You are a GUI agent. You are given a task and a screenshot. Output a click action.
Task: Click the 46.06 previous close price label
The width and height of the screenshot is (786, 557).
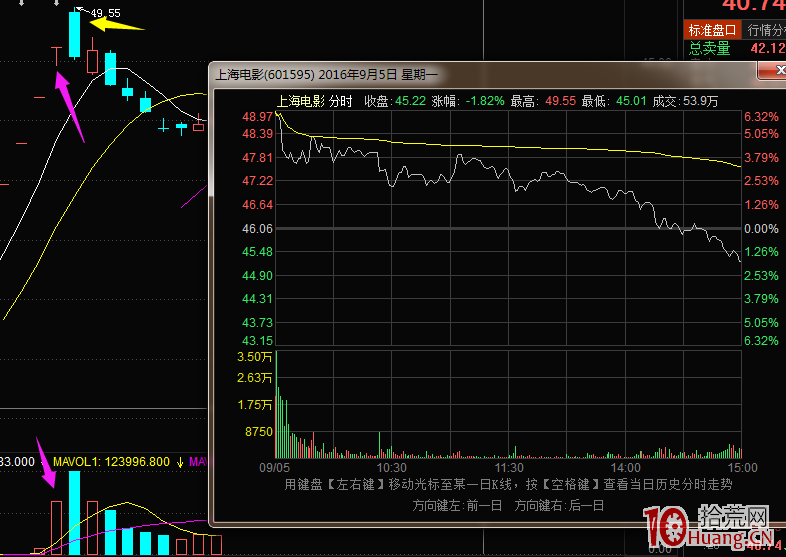[x=258, y=229]
